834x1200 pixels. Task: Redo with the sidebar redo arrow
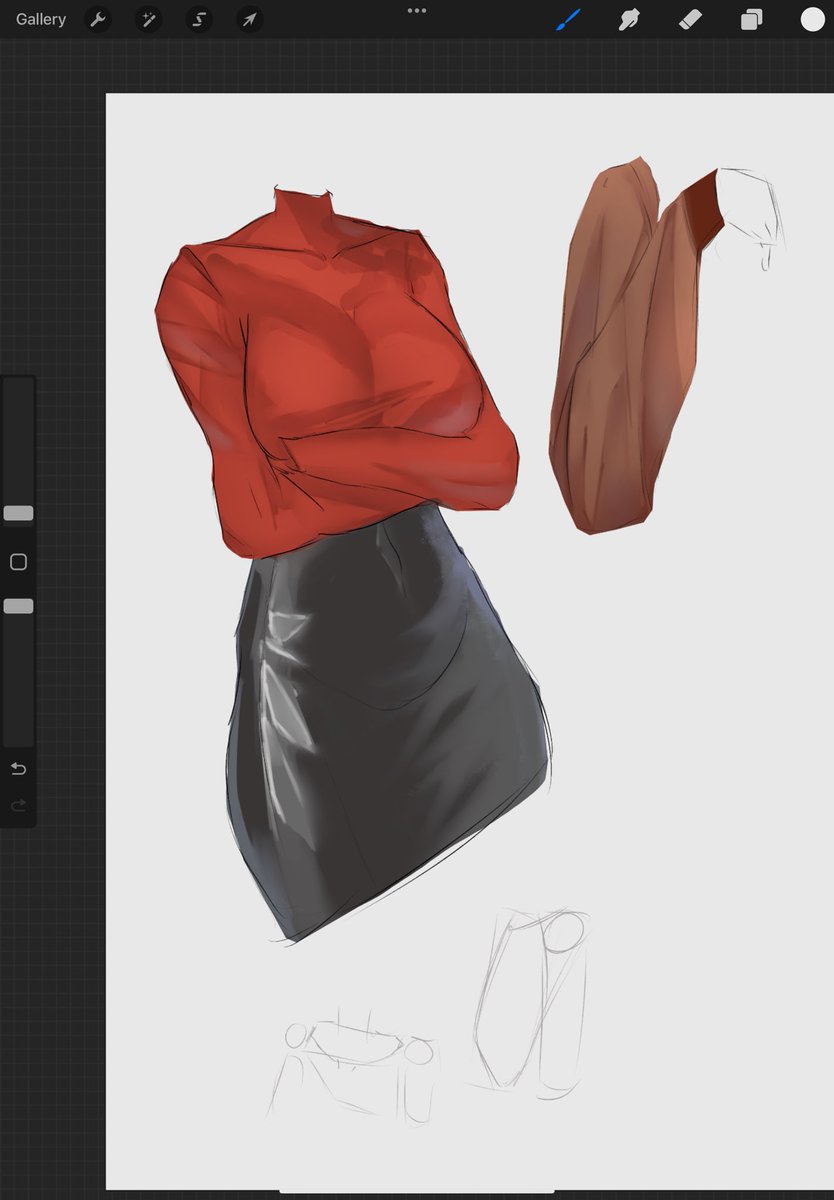[18, 806]
